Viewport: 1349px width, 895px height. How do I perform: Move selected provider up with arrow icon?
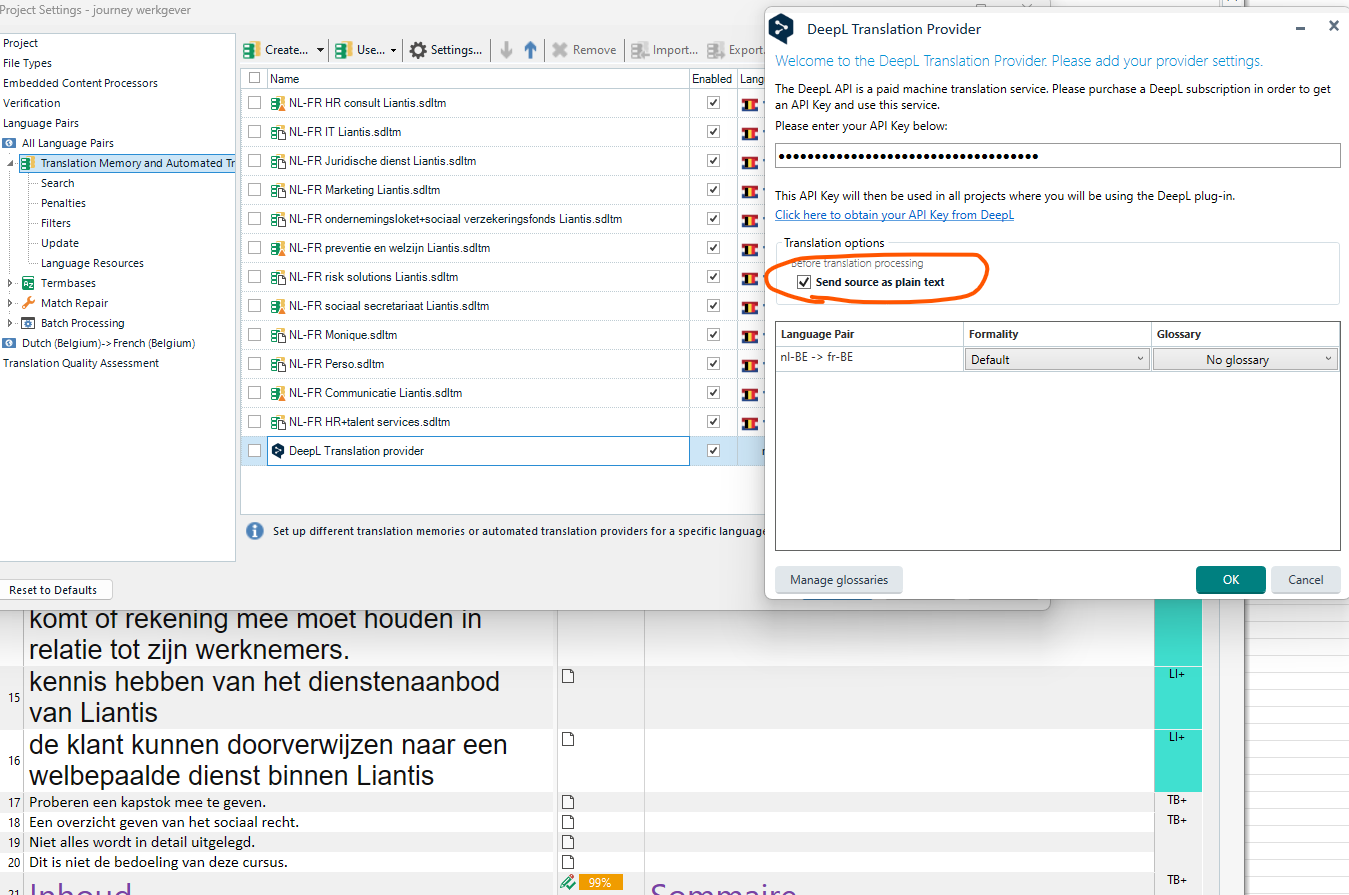tap(530, 50)
